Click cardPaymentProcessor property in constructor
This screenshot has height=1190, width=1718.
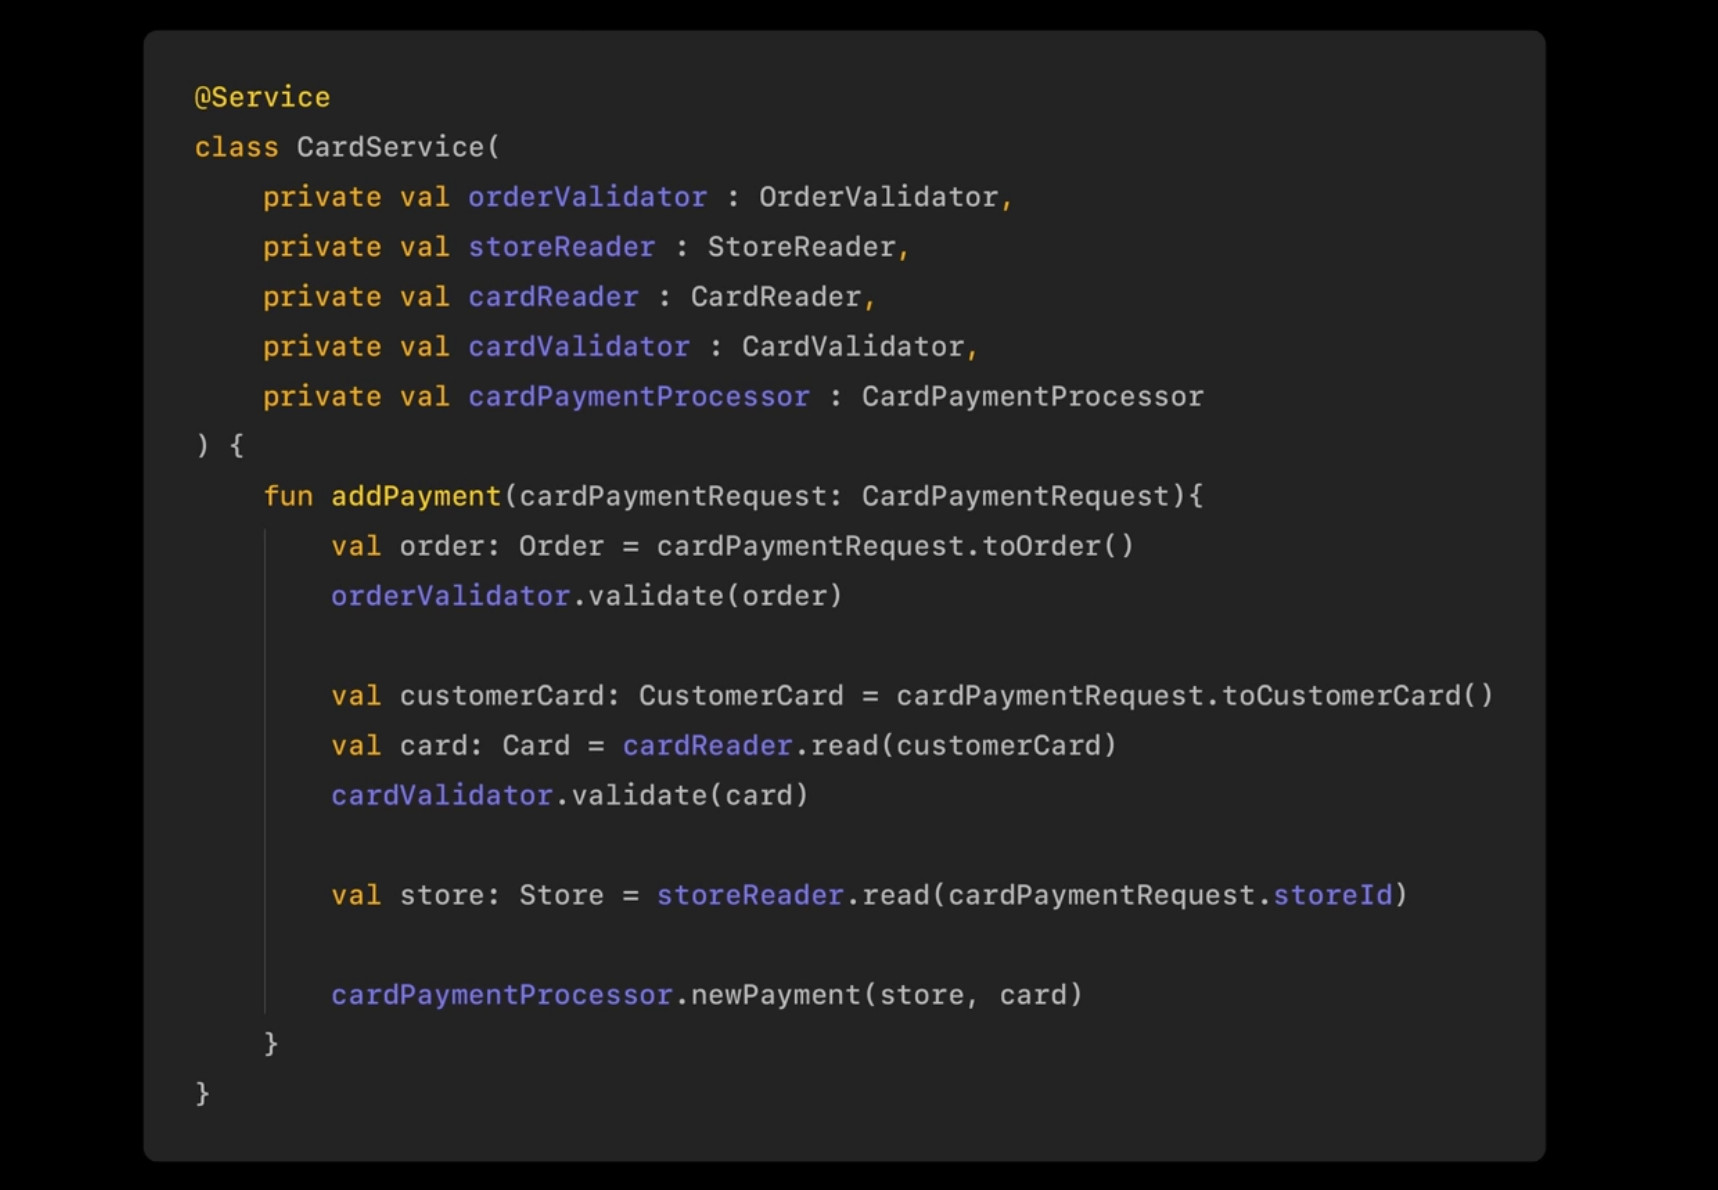pos(638,397)
